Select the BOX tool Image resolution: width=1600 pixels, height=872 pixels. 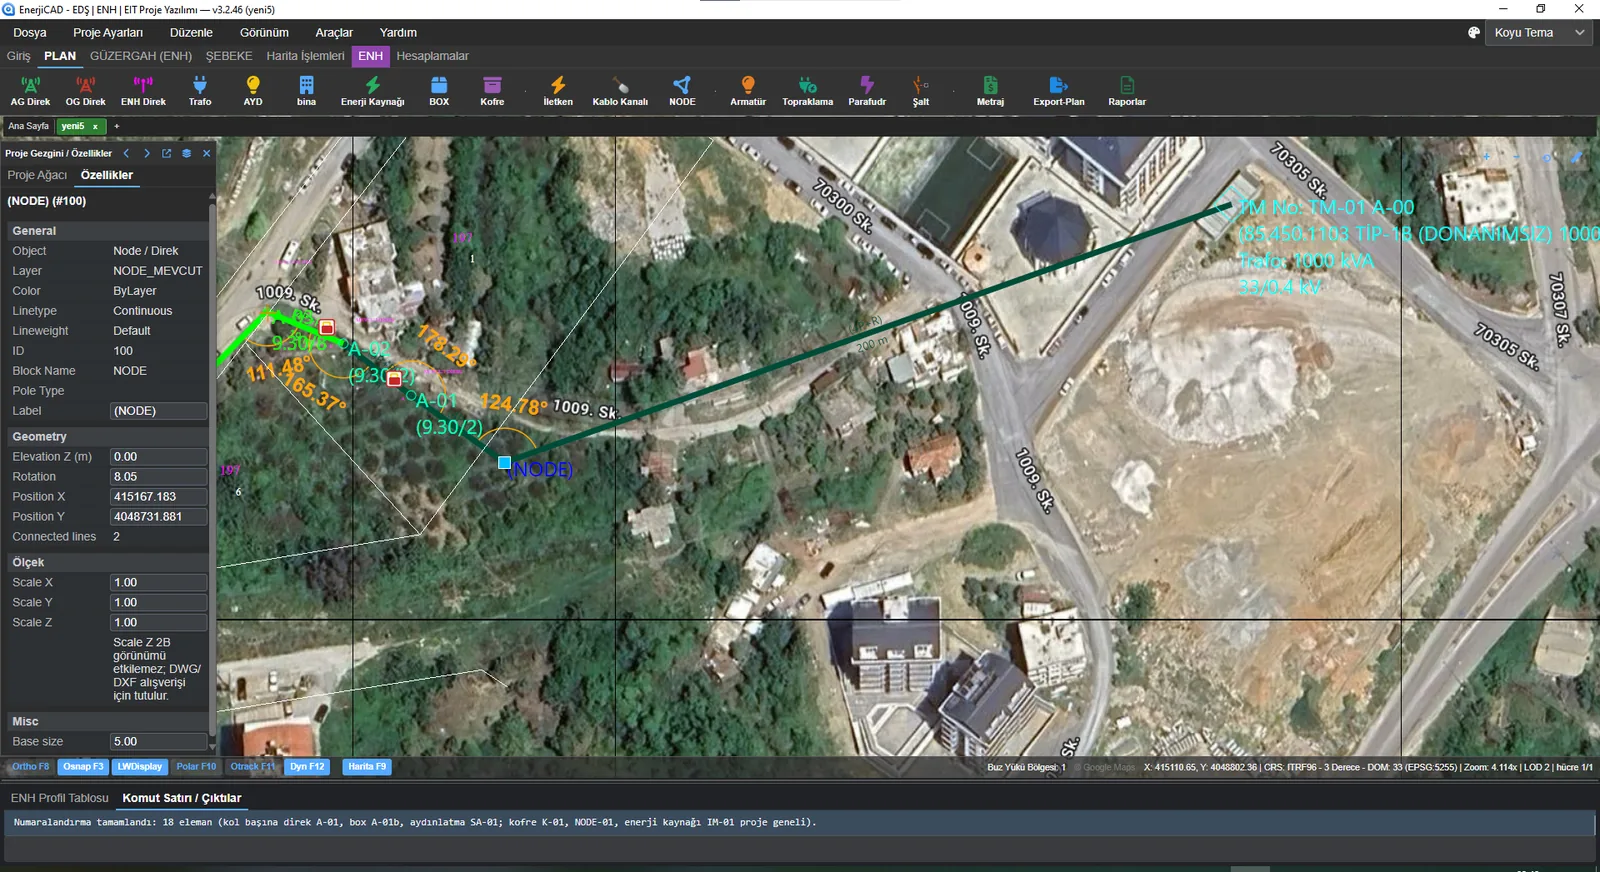click(439, 91)
